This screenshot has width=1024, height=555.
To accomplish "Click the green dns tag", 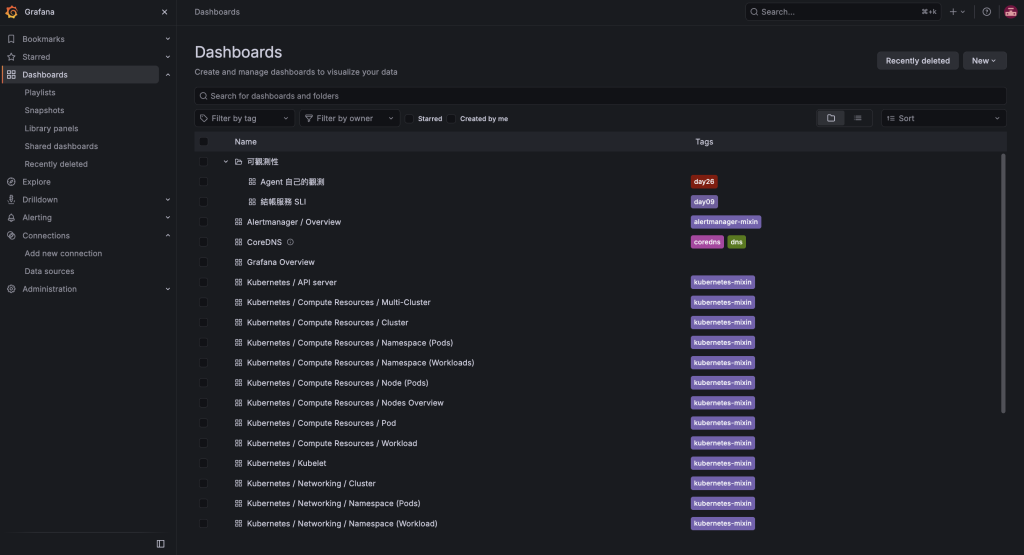I will tap(737, 242).
